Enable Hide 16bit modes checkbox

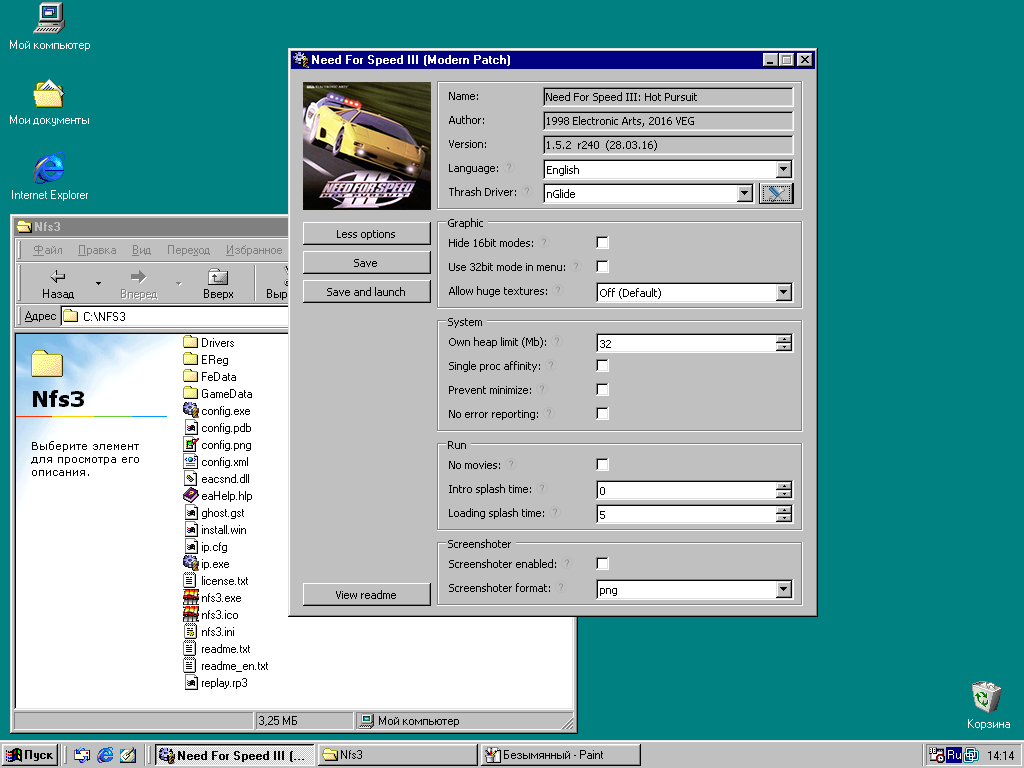(x=602, y=243)
